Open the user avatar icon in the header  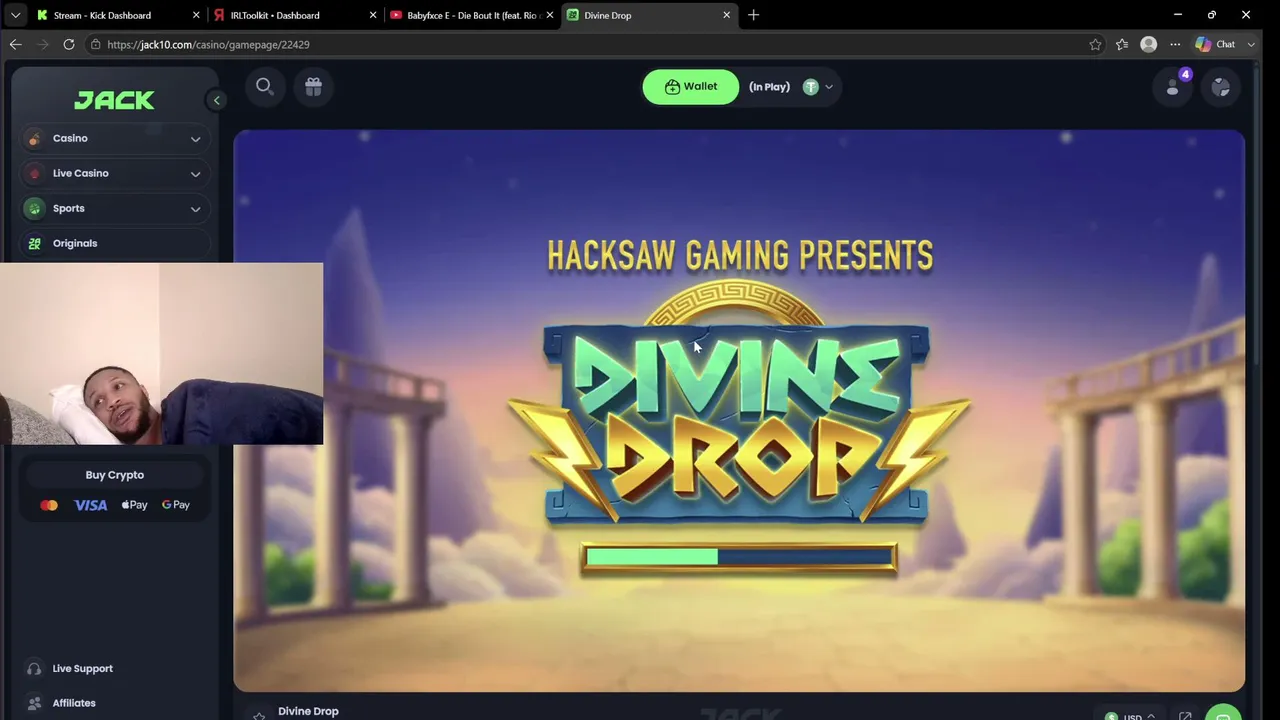click(1221, 87)
